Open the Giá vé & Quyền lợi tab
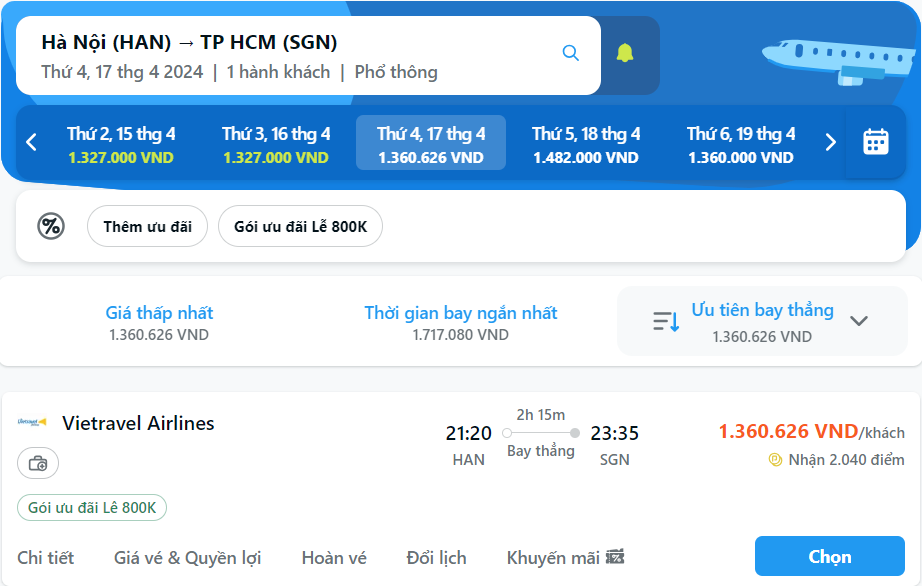The height and width of the screenshot is (586, 922). coord(187,557)
